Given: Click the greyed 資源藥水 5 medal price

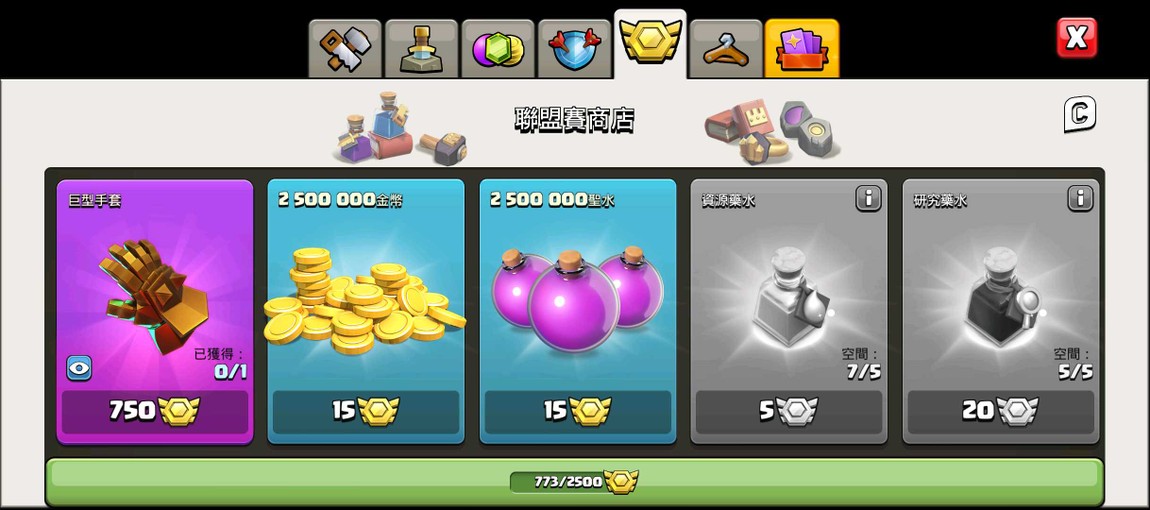Looking at the screenshot, I should pos(789,411).
